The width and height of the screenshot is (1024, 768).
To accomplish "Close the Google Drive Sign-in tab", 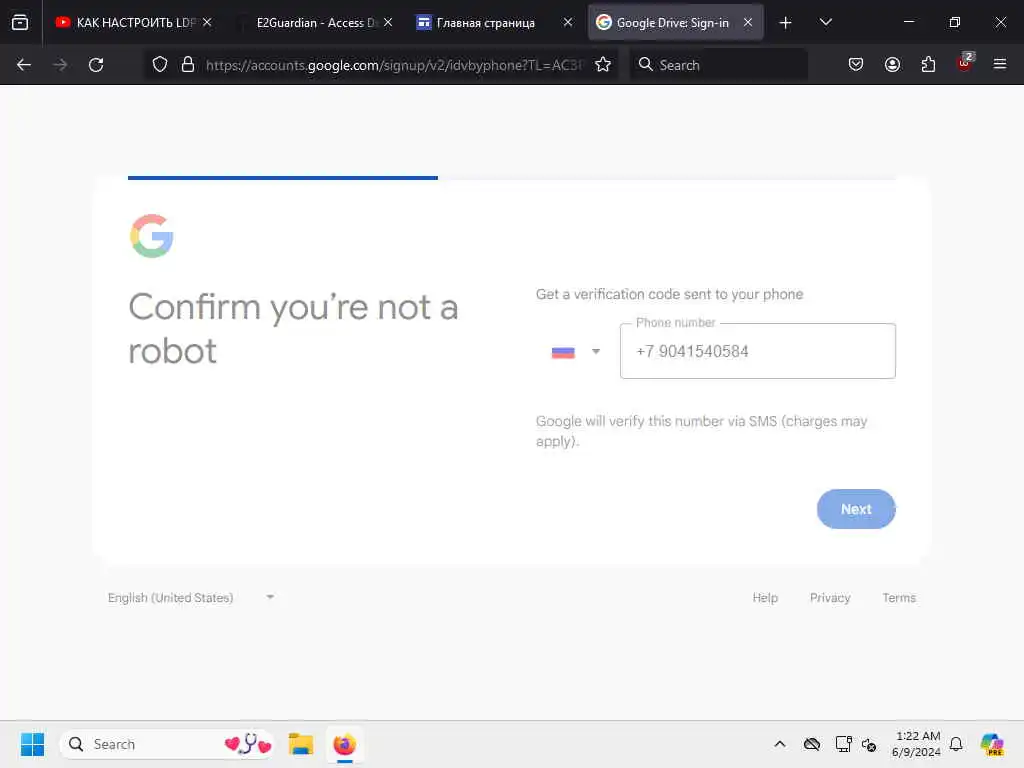I will [x=748, y=22].
